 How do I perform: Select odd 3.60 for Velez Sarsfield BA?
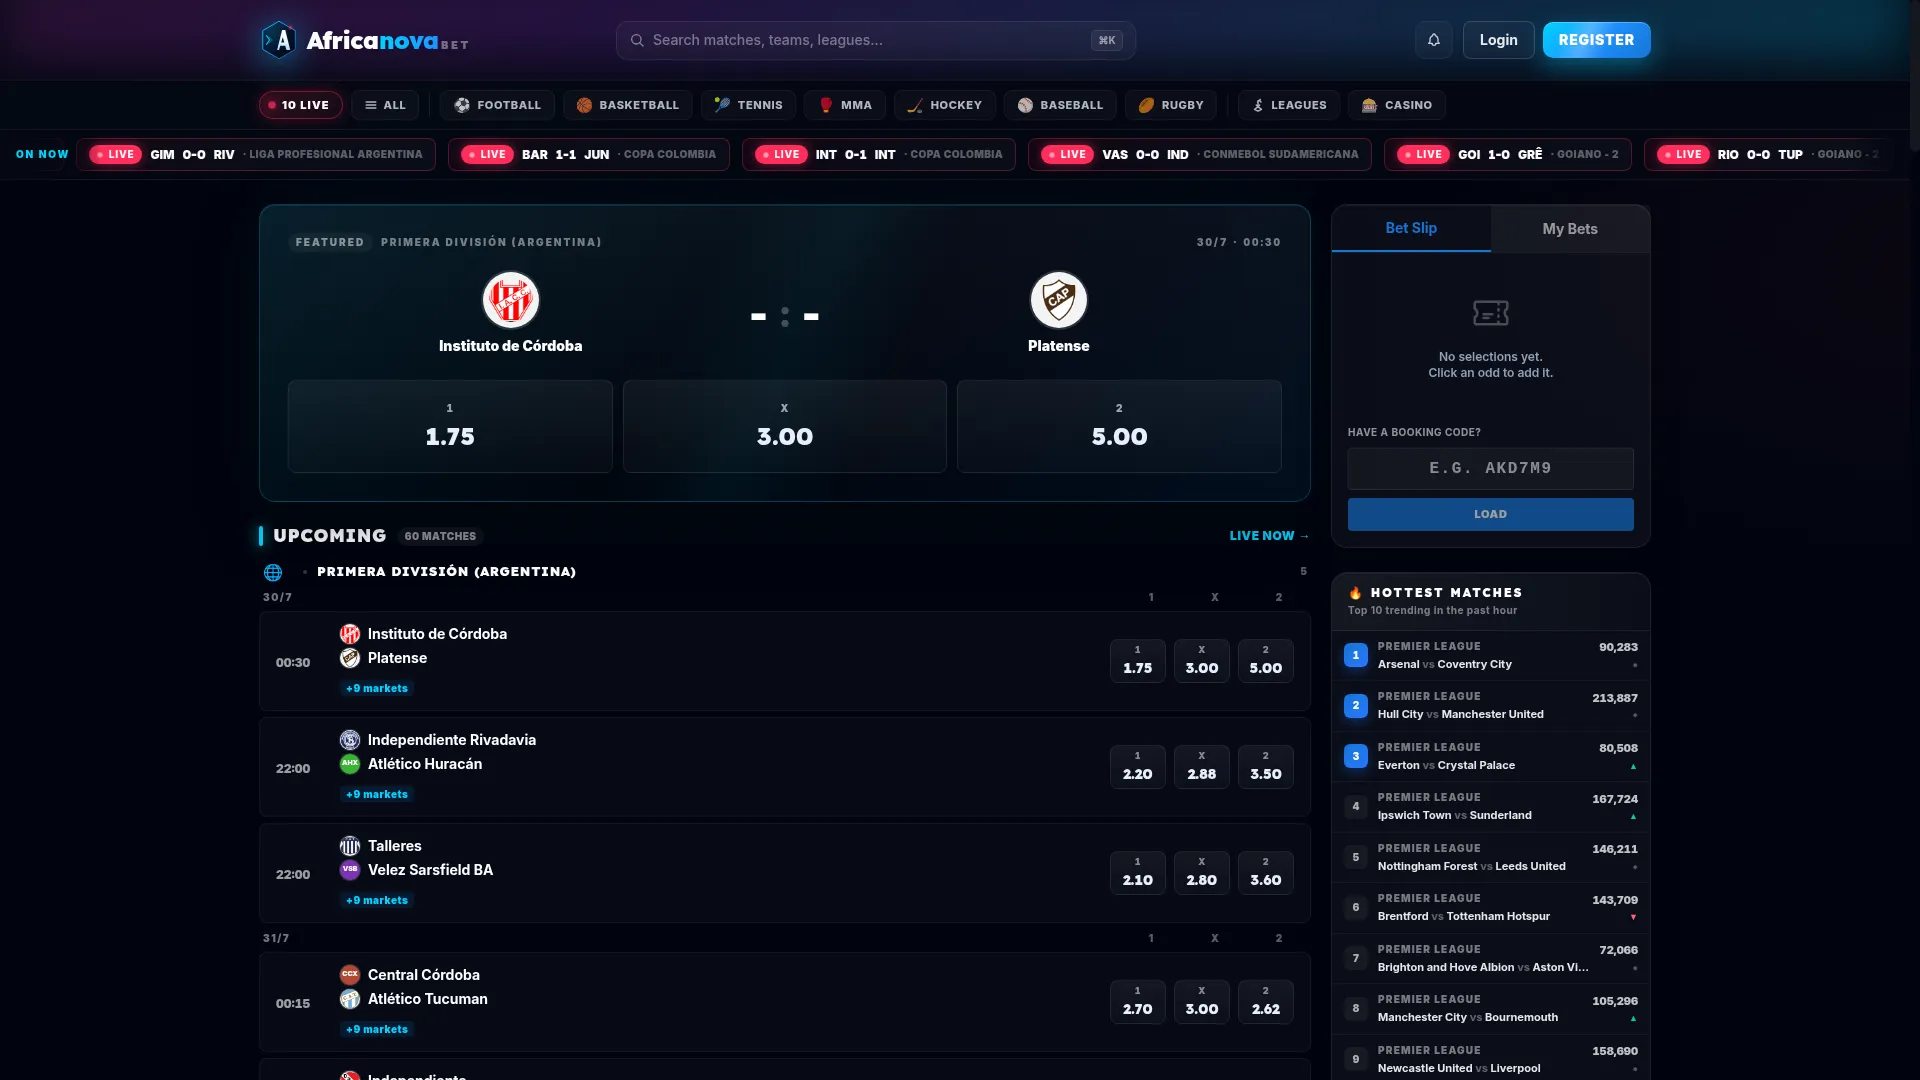tap(1266, 873)
